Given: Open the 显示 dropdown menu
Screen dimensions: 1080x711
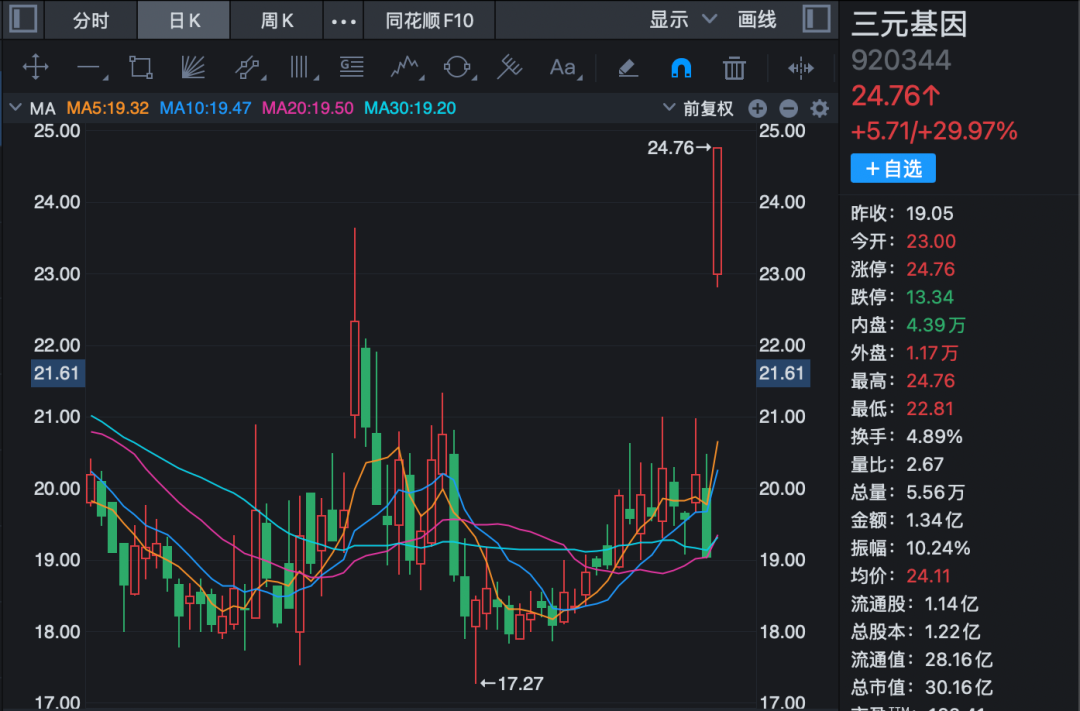Looking at the screenshot, I should click(683, 19).
